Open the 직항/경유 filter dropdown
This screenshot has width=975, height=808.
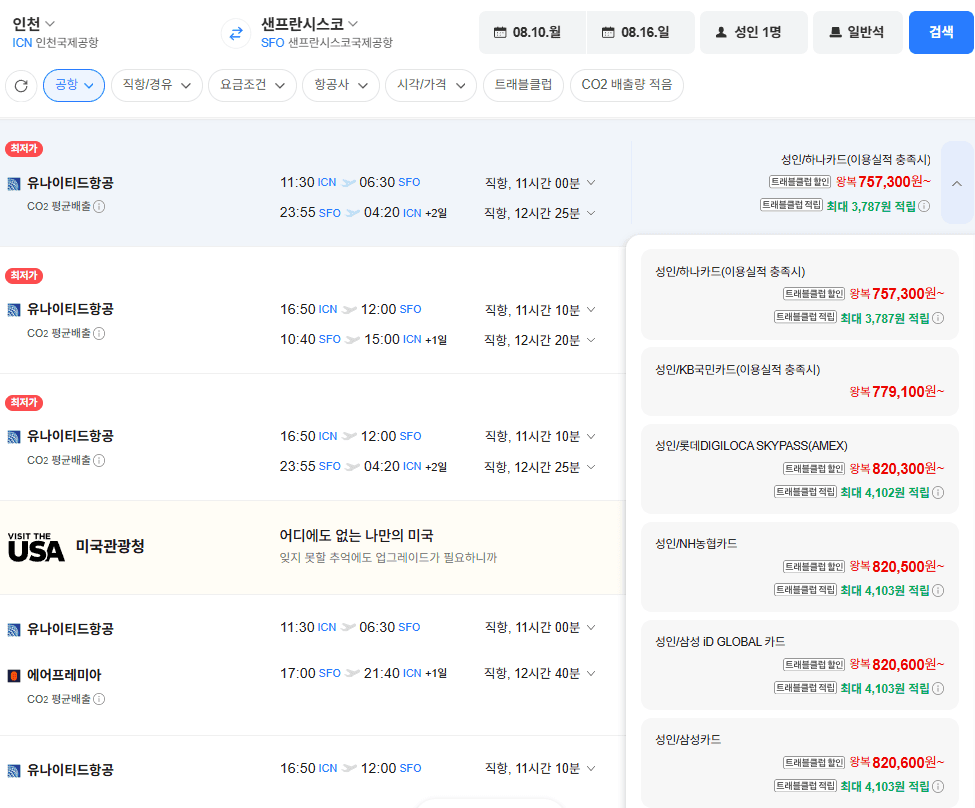coord(157,85)
